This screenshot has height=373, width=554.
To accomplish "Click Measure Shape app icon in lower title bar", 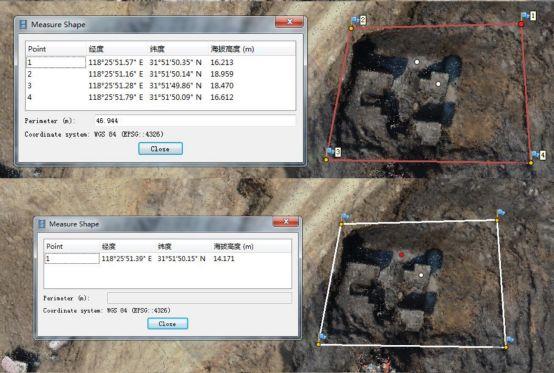I will pos(42,224).
